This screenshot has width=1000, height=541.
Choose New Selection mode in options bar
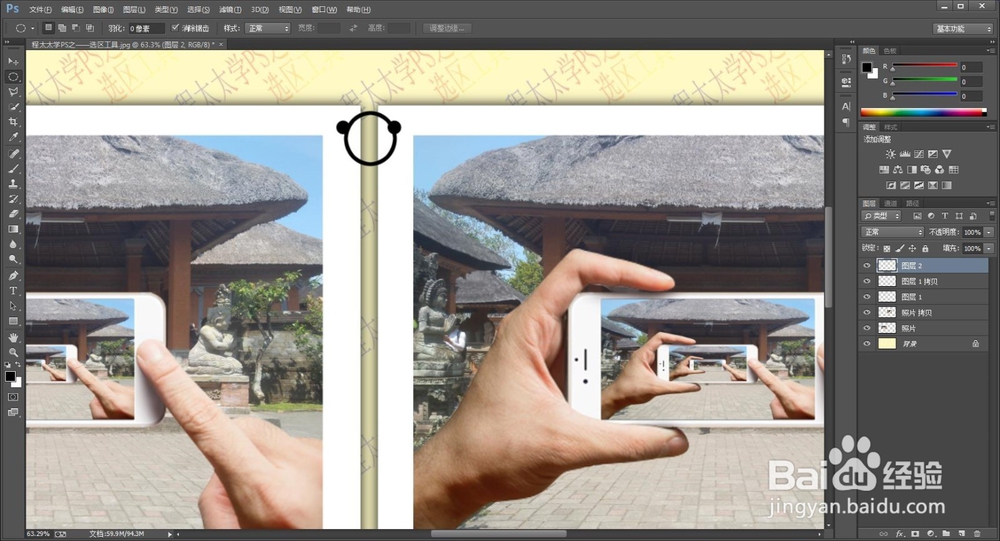tap(48, 28)
